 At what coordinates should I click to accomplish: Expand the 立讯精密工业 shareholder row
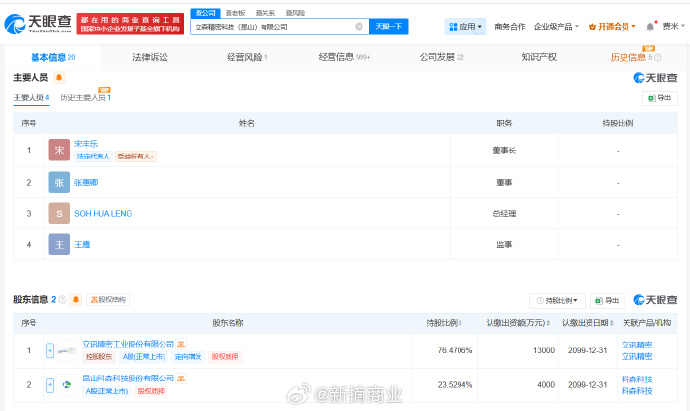point(50,351)
